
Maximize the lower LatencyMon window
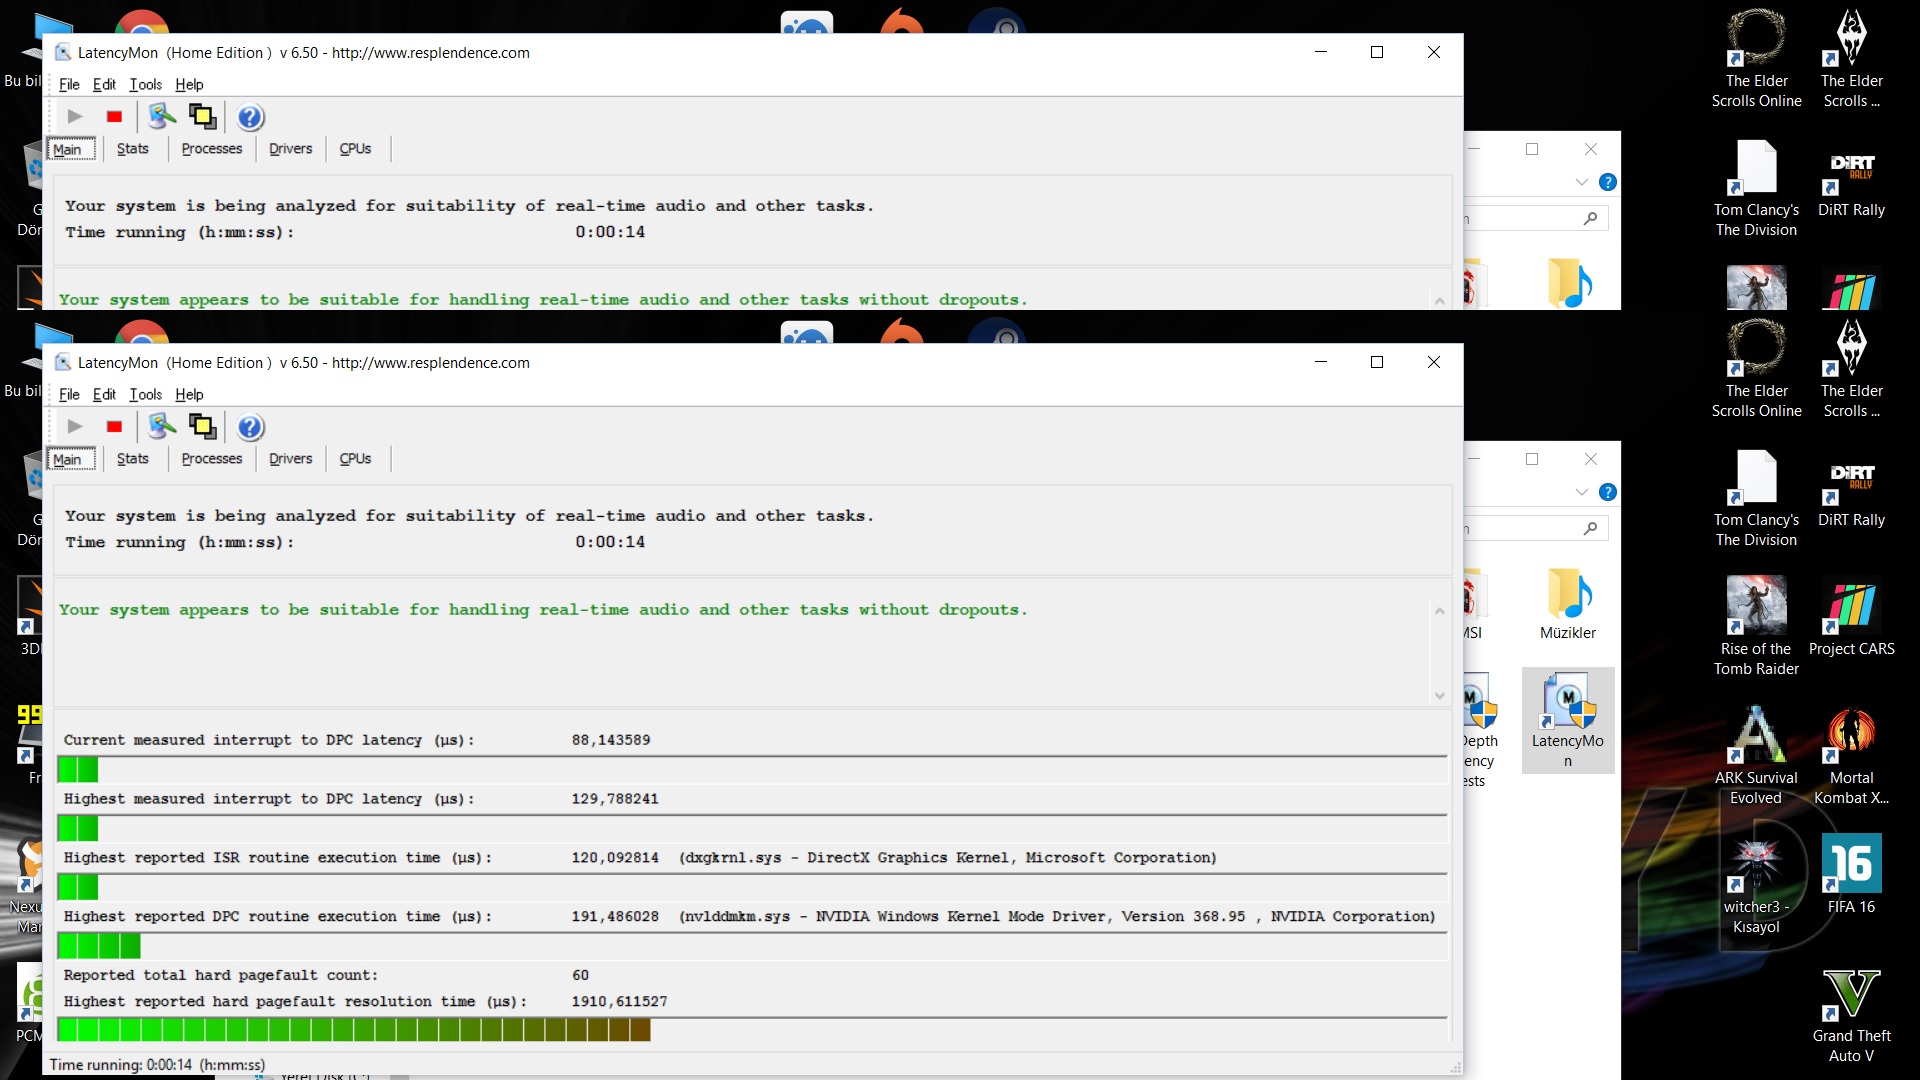[x=1377, y=362]
